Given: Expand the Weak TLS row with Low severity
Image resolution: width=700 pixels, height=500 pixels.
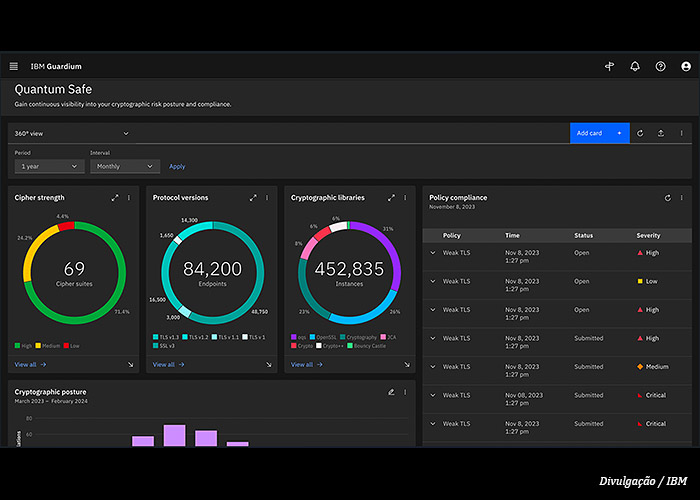Looking at the screenshot, I should (x=433, y=281).
